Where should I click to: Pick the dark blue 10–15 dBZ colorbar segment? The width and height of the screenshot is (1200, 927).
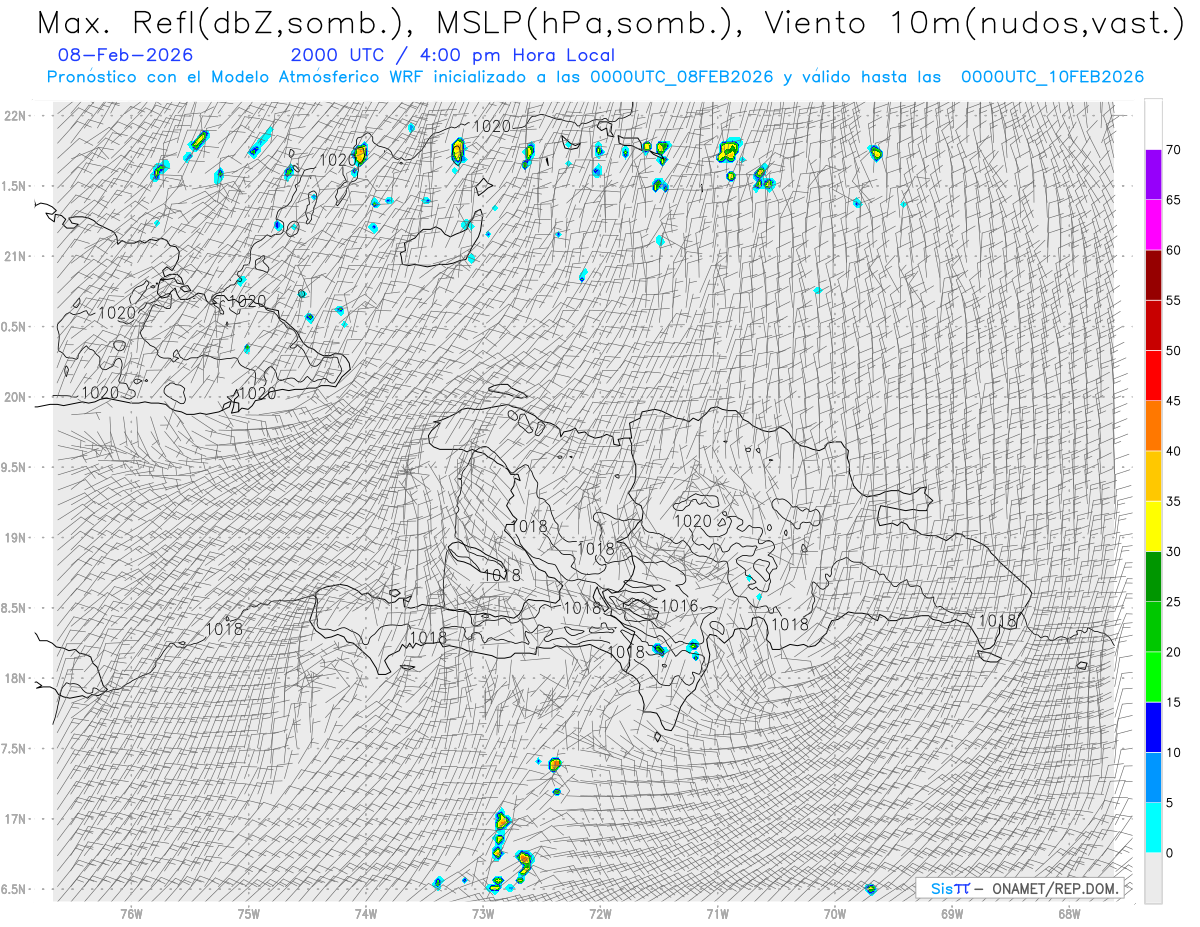pyautogui.click(x=1153, y=727)
